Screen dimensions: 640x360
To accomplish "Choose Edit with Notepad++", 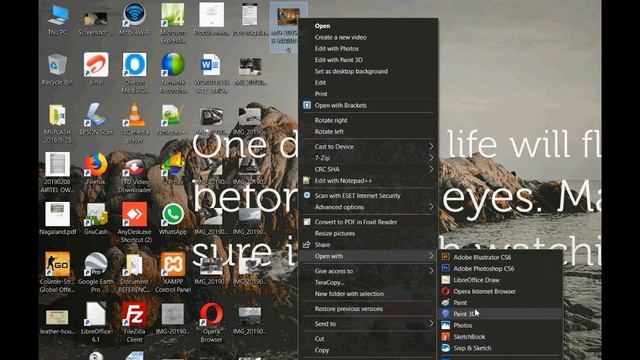I will (369, 181).
